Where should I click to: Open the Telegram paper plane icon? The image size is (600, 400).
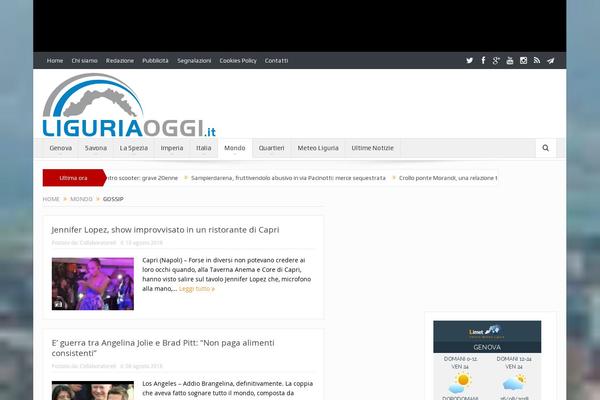tap(551, 60)
